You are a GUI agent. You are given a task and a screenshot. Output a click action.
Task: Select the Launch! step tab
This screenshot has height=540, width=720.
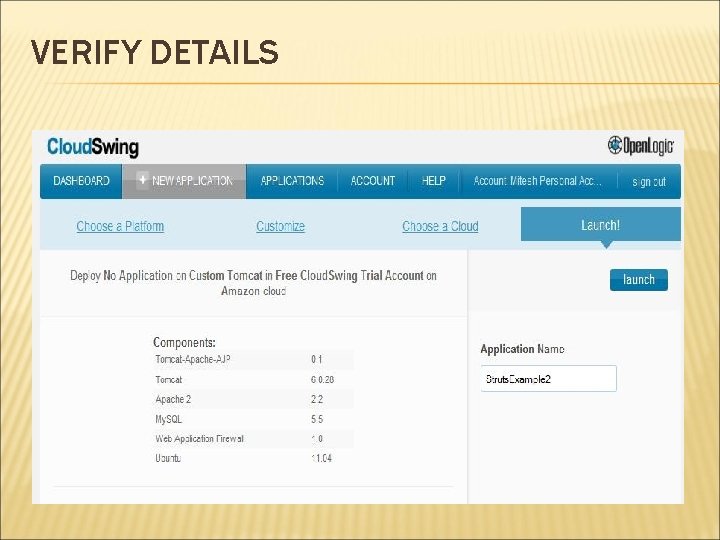(601, 225)
